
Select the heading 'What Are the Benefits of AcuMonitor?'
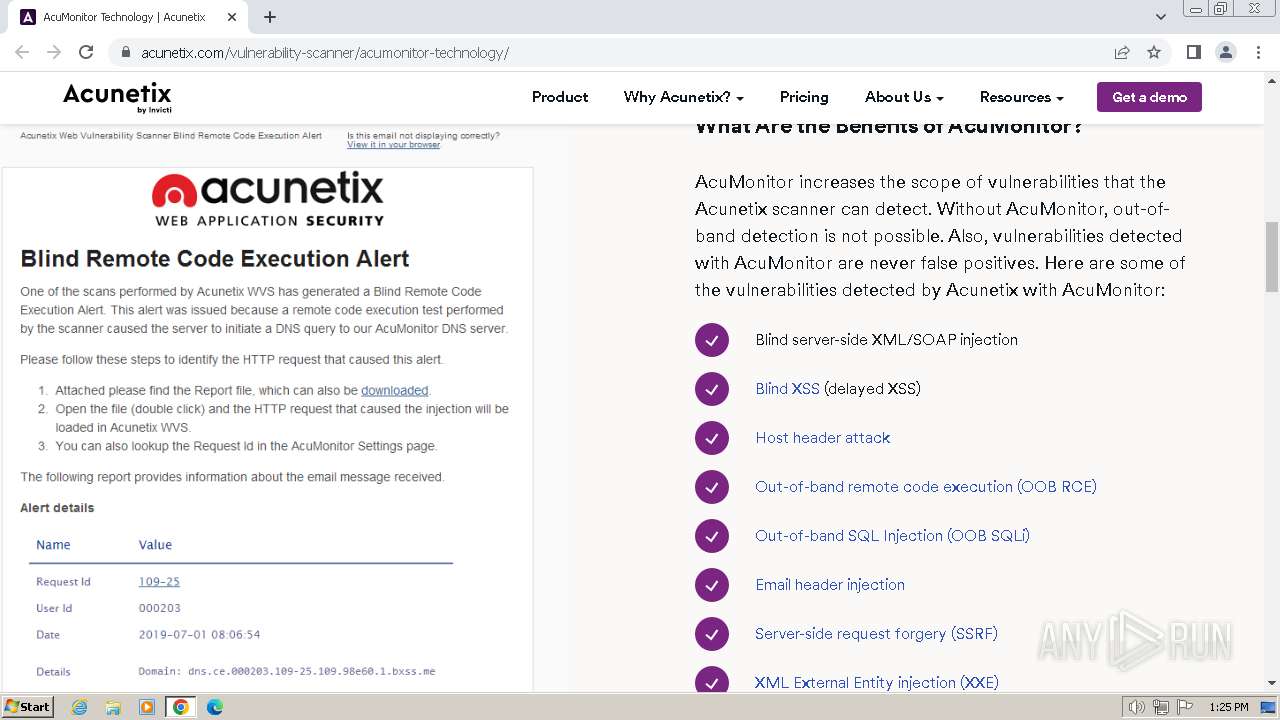[889, 127]
